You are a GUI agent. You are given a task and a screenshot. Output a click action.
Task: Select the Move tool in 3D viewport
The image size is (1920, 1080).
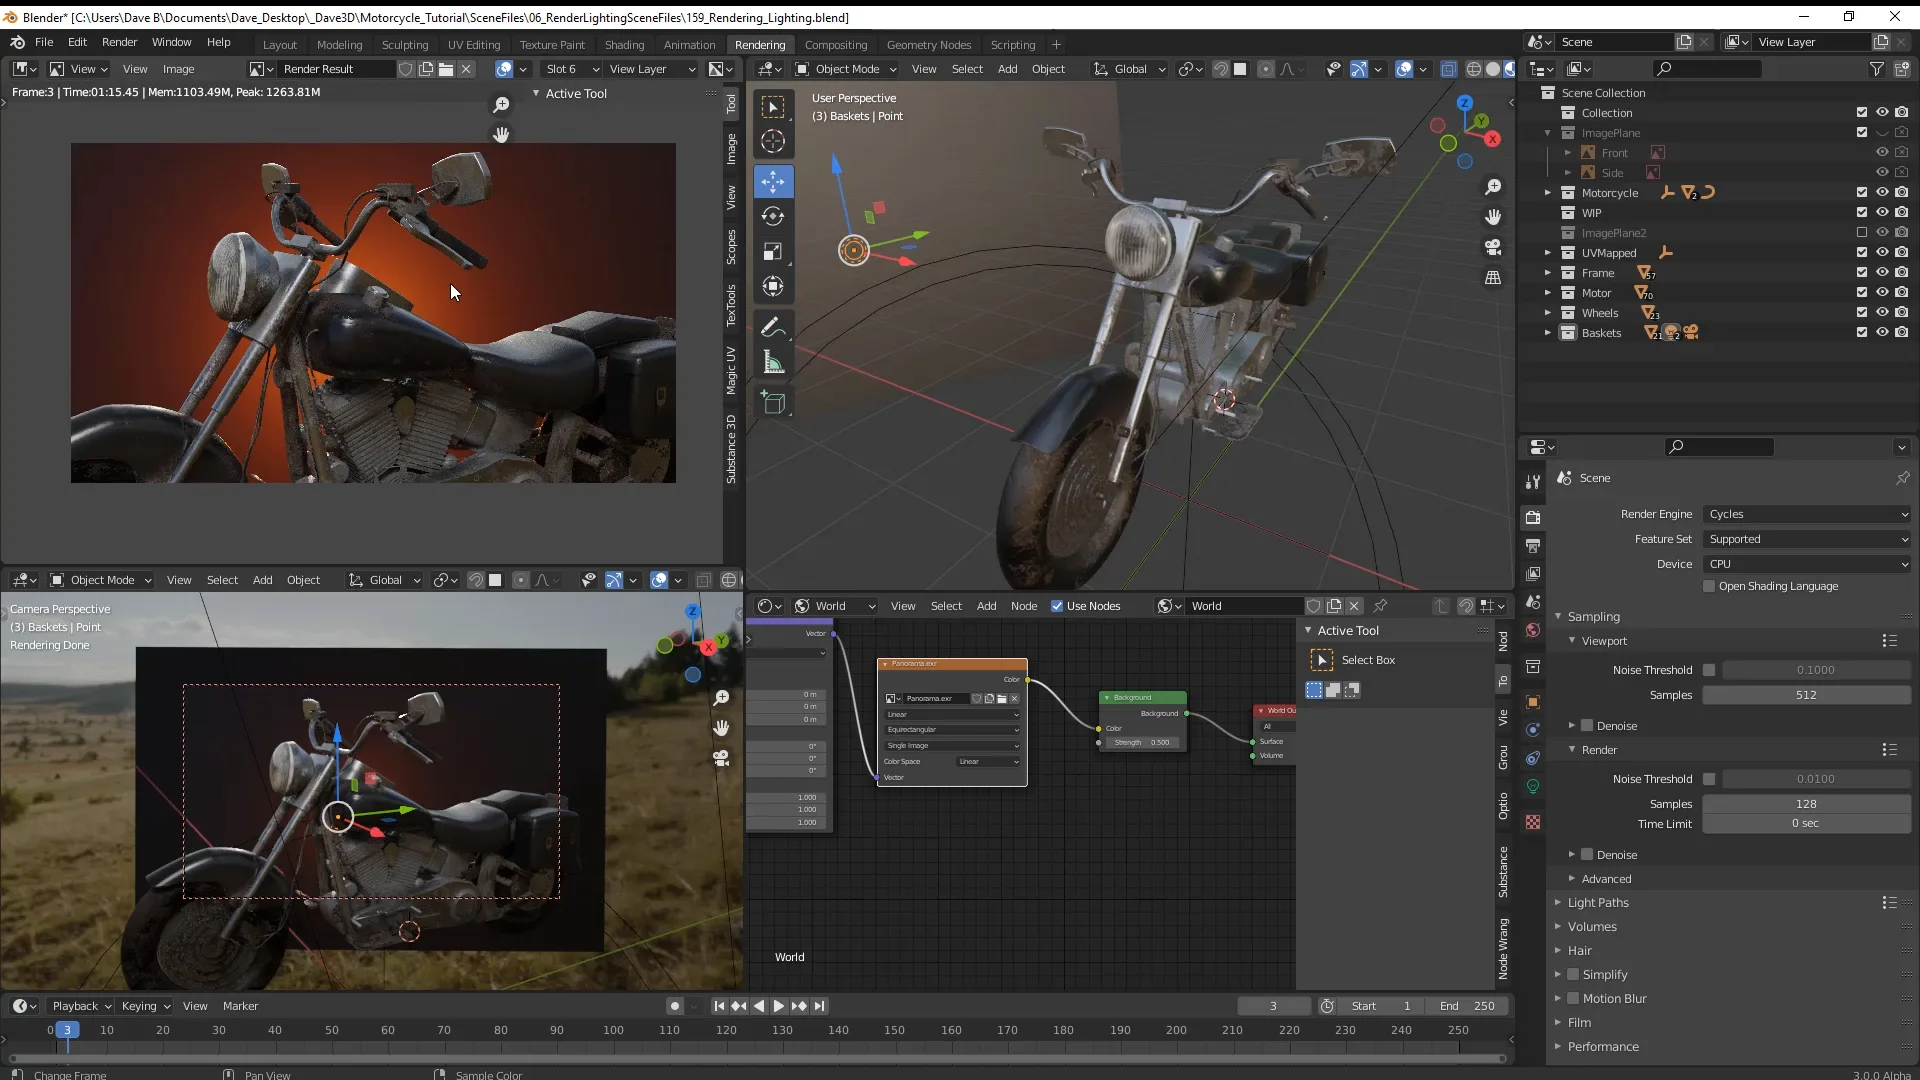coord(773,179)
